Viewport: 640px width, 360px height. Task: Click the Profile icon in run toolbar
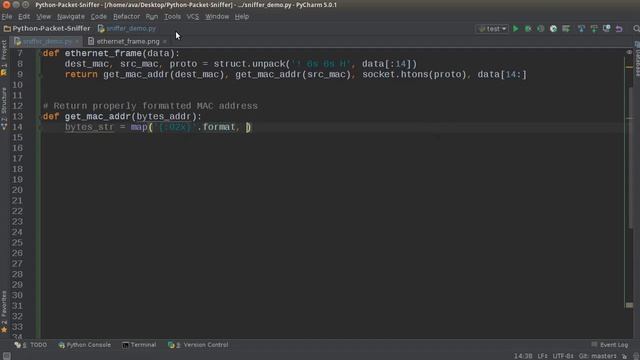(x=553, y=29)
